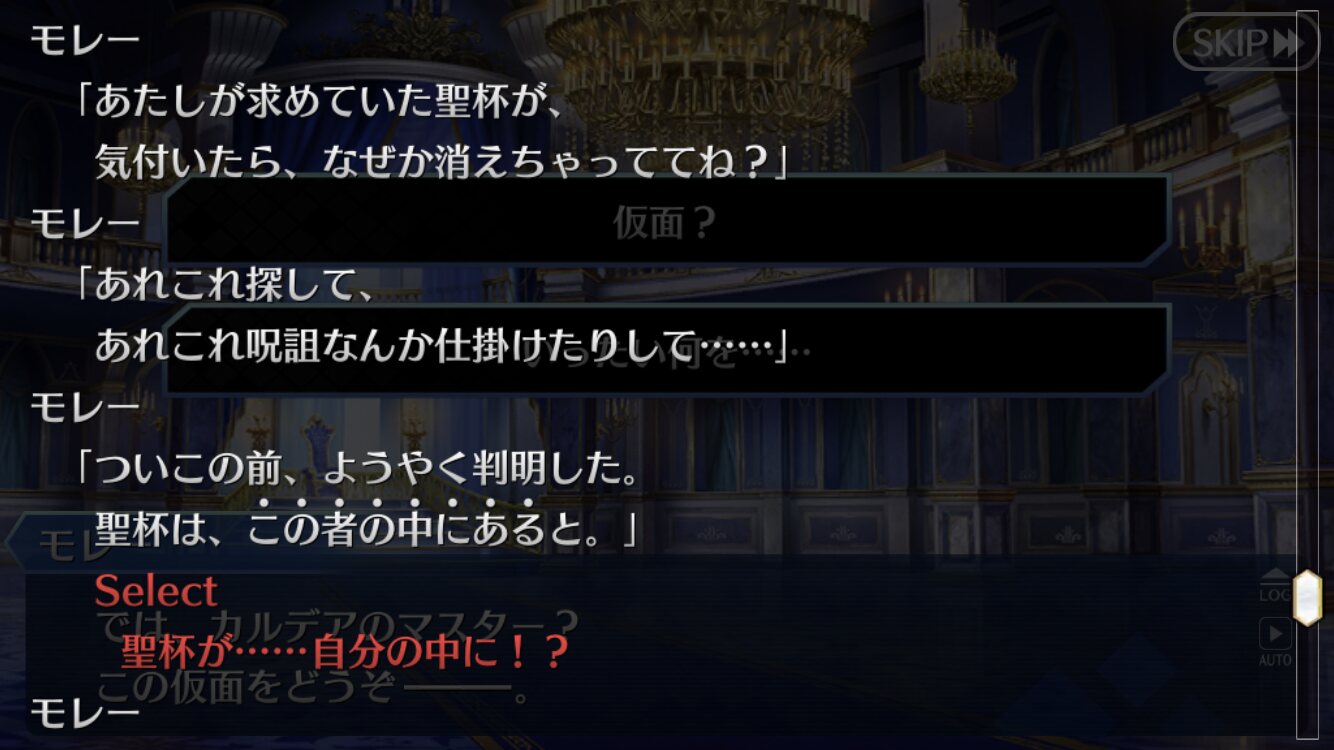Click the log line ついこの前、ようやく判明した
The height and width of the screenshot is (750, 1334).
click(357, 471)
